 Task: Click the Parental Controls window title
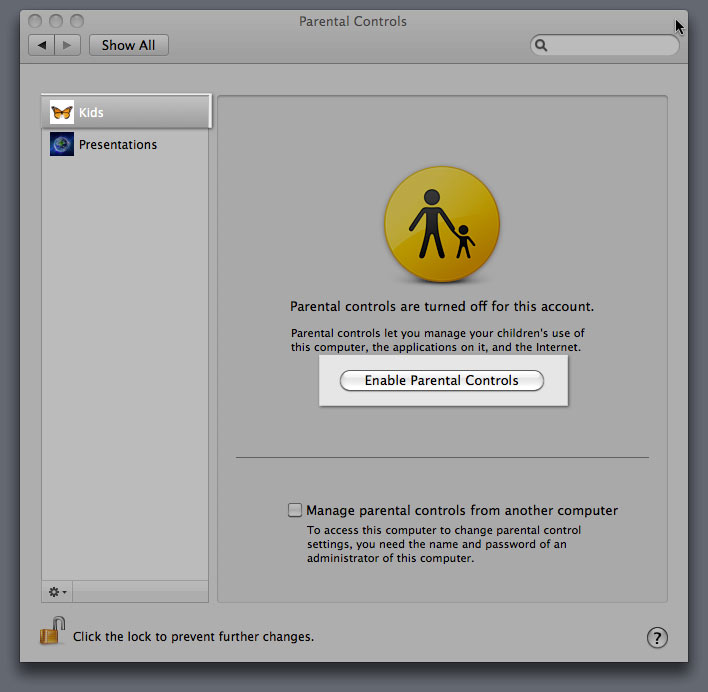(x=353, y=21)
